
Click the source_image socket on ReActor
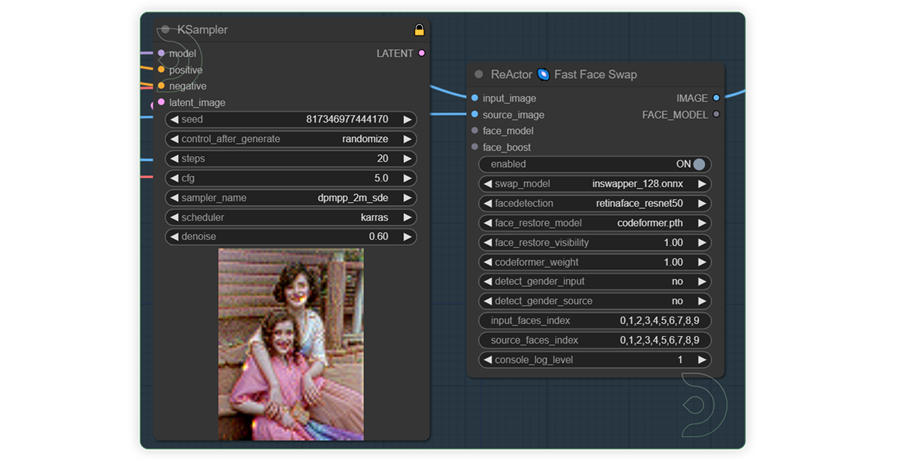click(x=475, y=114)
